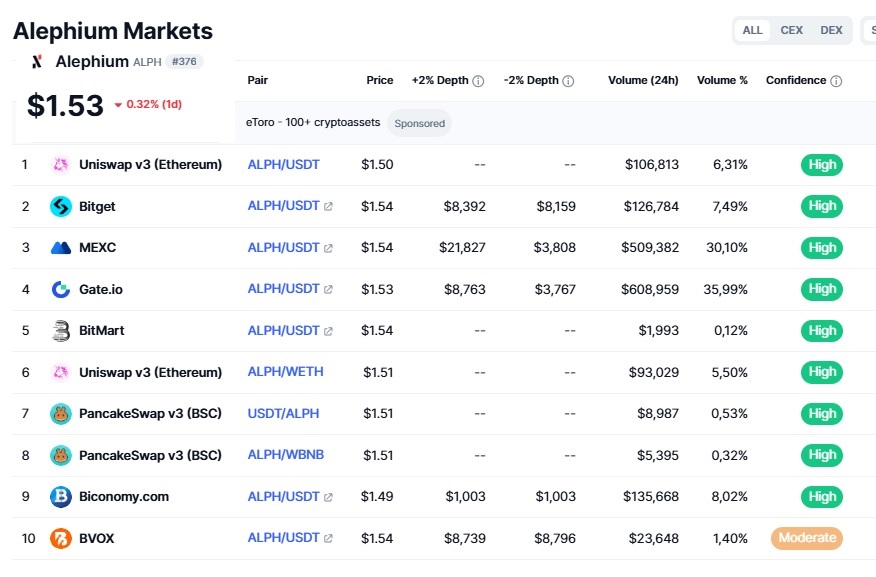Image resolution: width=876 pixels, height=577 pixels.
Task: Open PancakeSwap ALPH/WBNB pair link
Action: click(x=285, y=455)
